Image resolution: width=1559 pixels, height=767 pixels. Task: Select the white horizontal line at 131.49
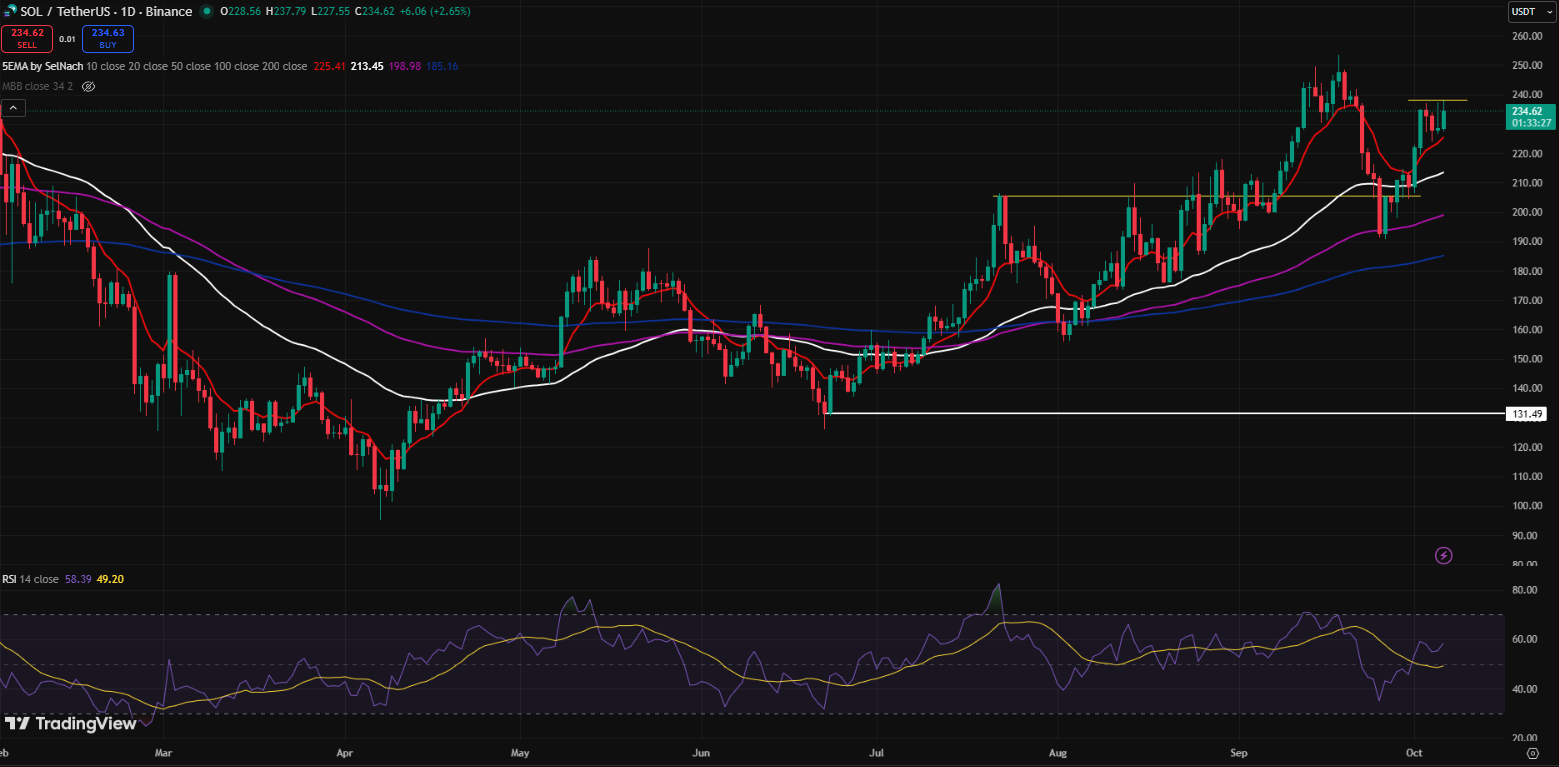[x=1100, y=413]
